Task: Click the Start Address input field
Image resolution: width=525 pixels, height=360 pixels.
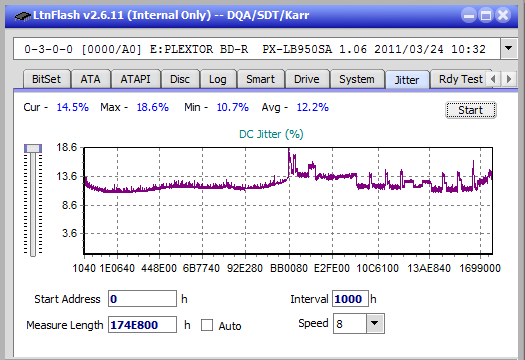Action: click(142, 299)
